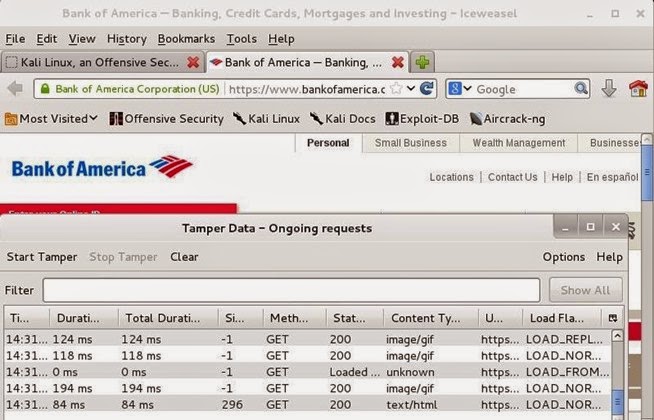The width and height of the screenshot is (654, 420).
Task: Open the column picker icon in table header
Action: (613, 318)
